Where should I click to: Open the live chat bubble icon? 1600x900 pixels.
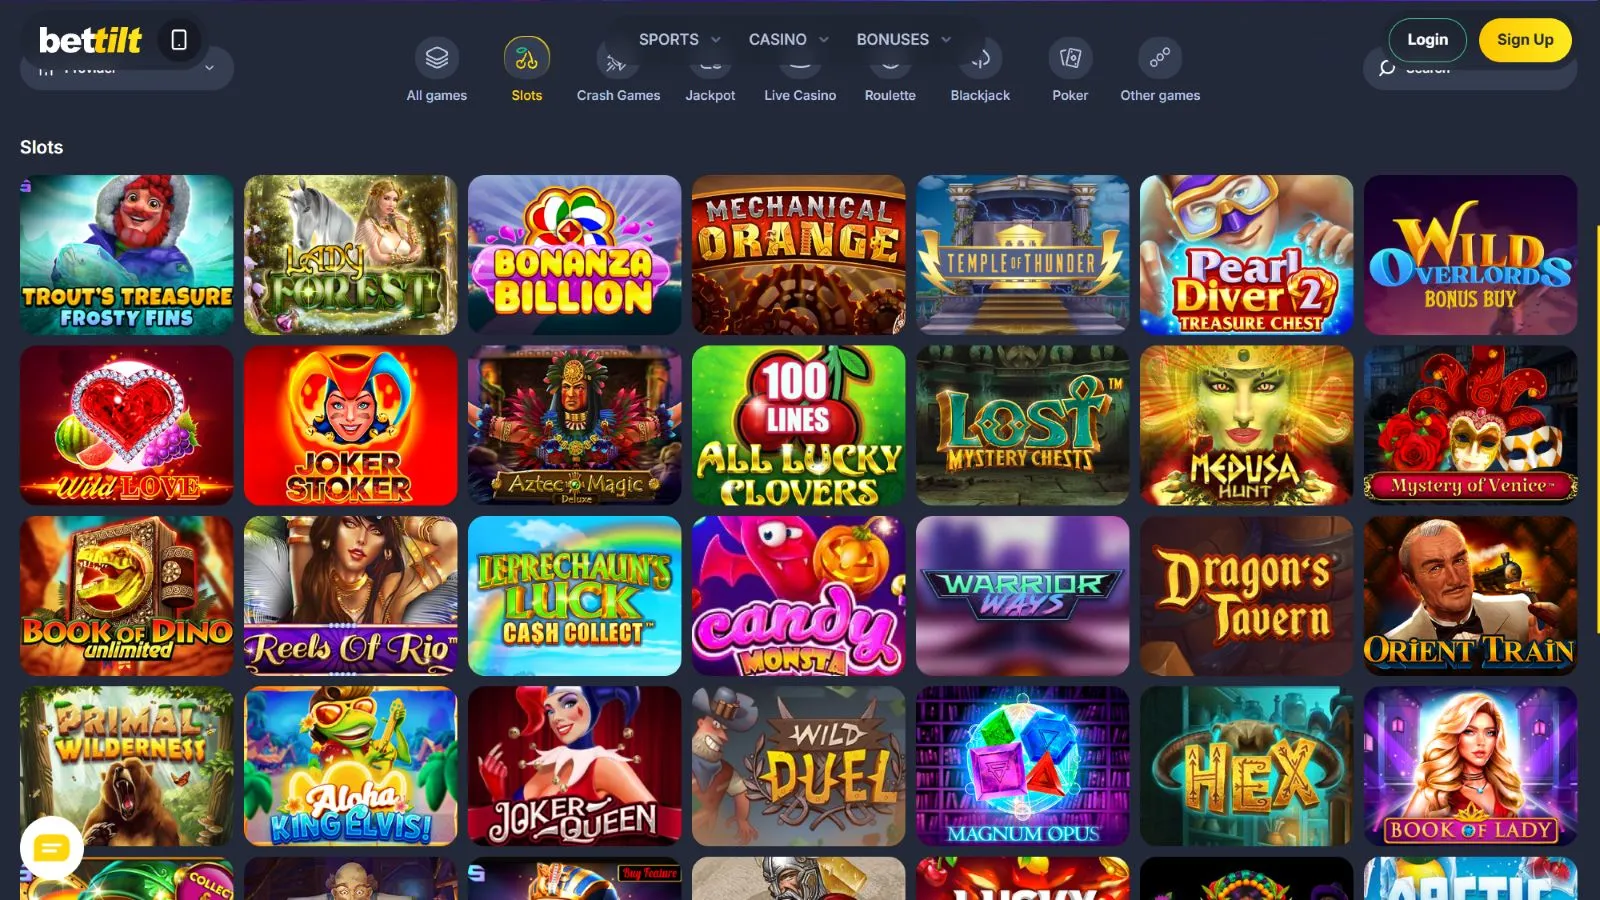point(51,849)
